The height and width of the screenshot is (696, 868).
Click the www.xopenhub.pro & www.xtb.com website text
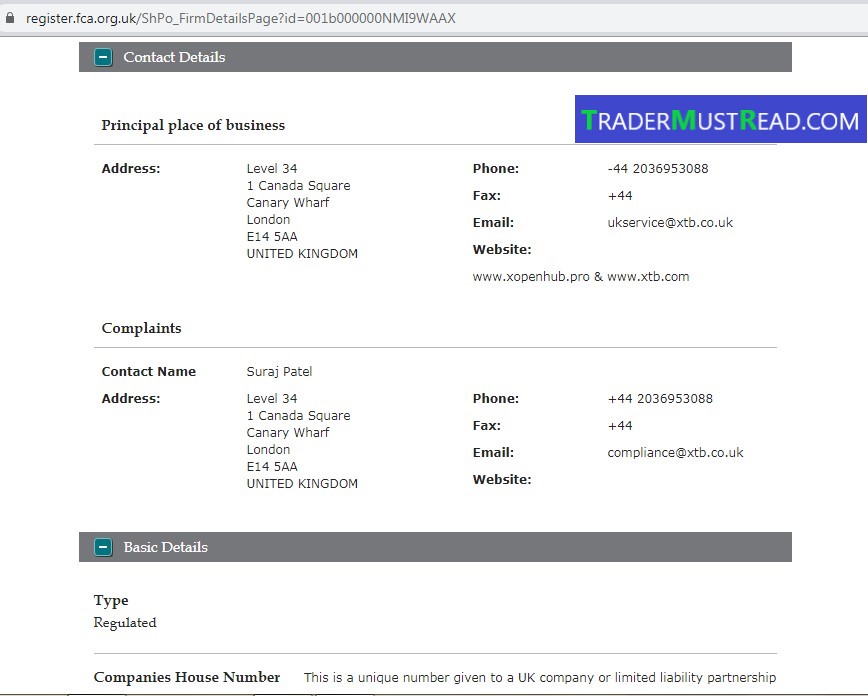tap(581, 276)
